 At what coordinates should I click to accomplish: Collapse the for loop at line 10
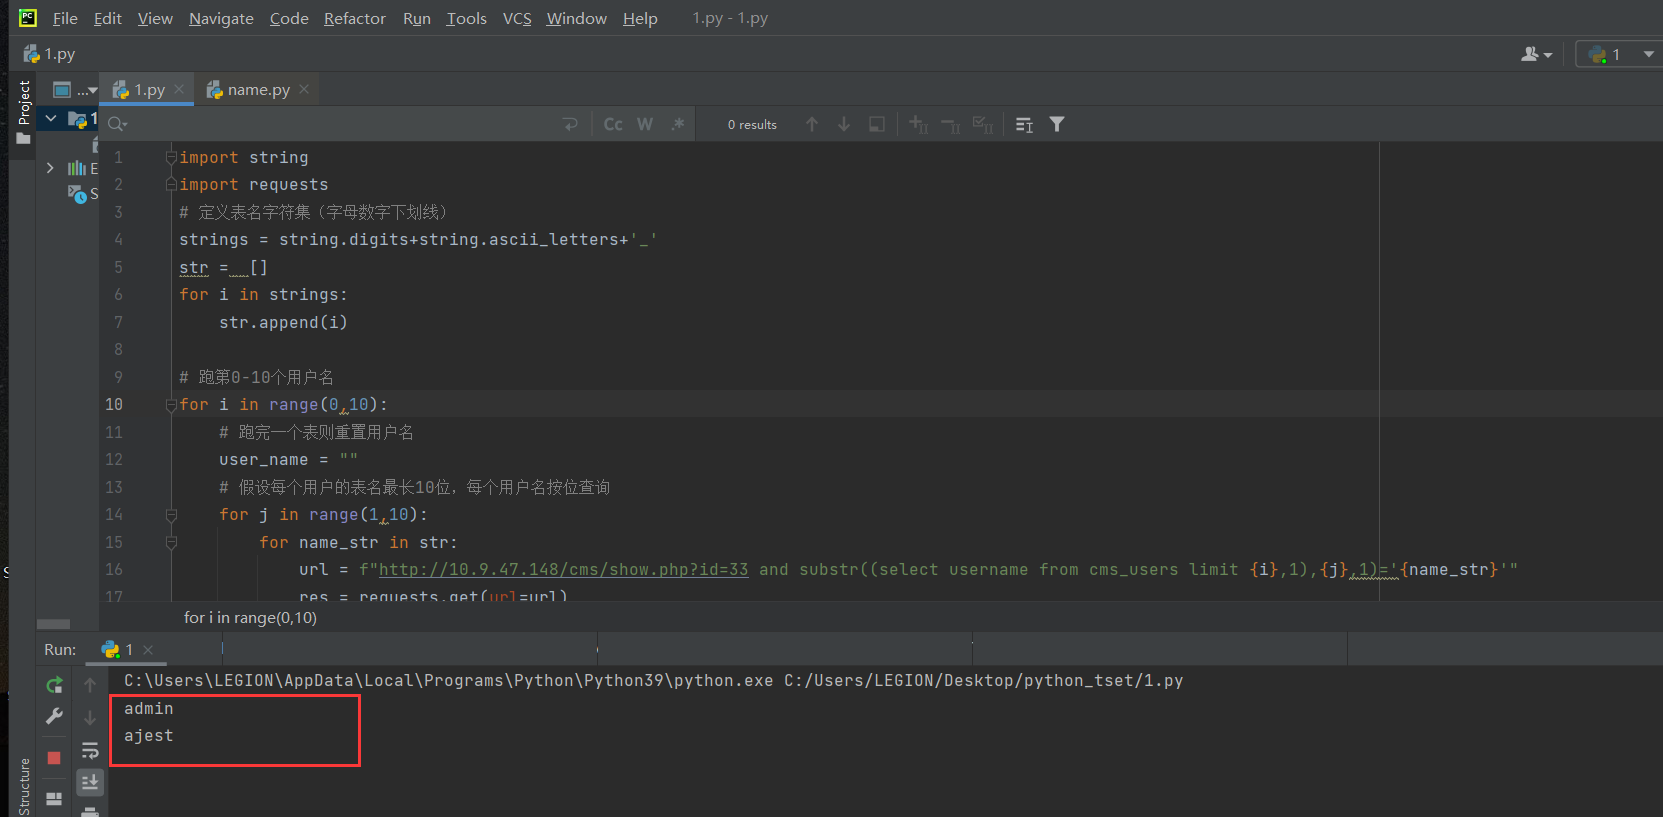pyautogui.click(x=171, y=404)
